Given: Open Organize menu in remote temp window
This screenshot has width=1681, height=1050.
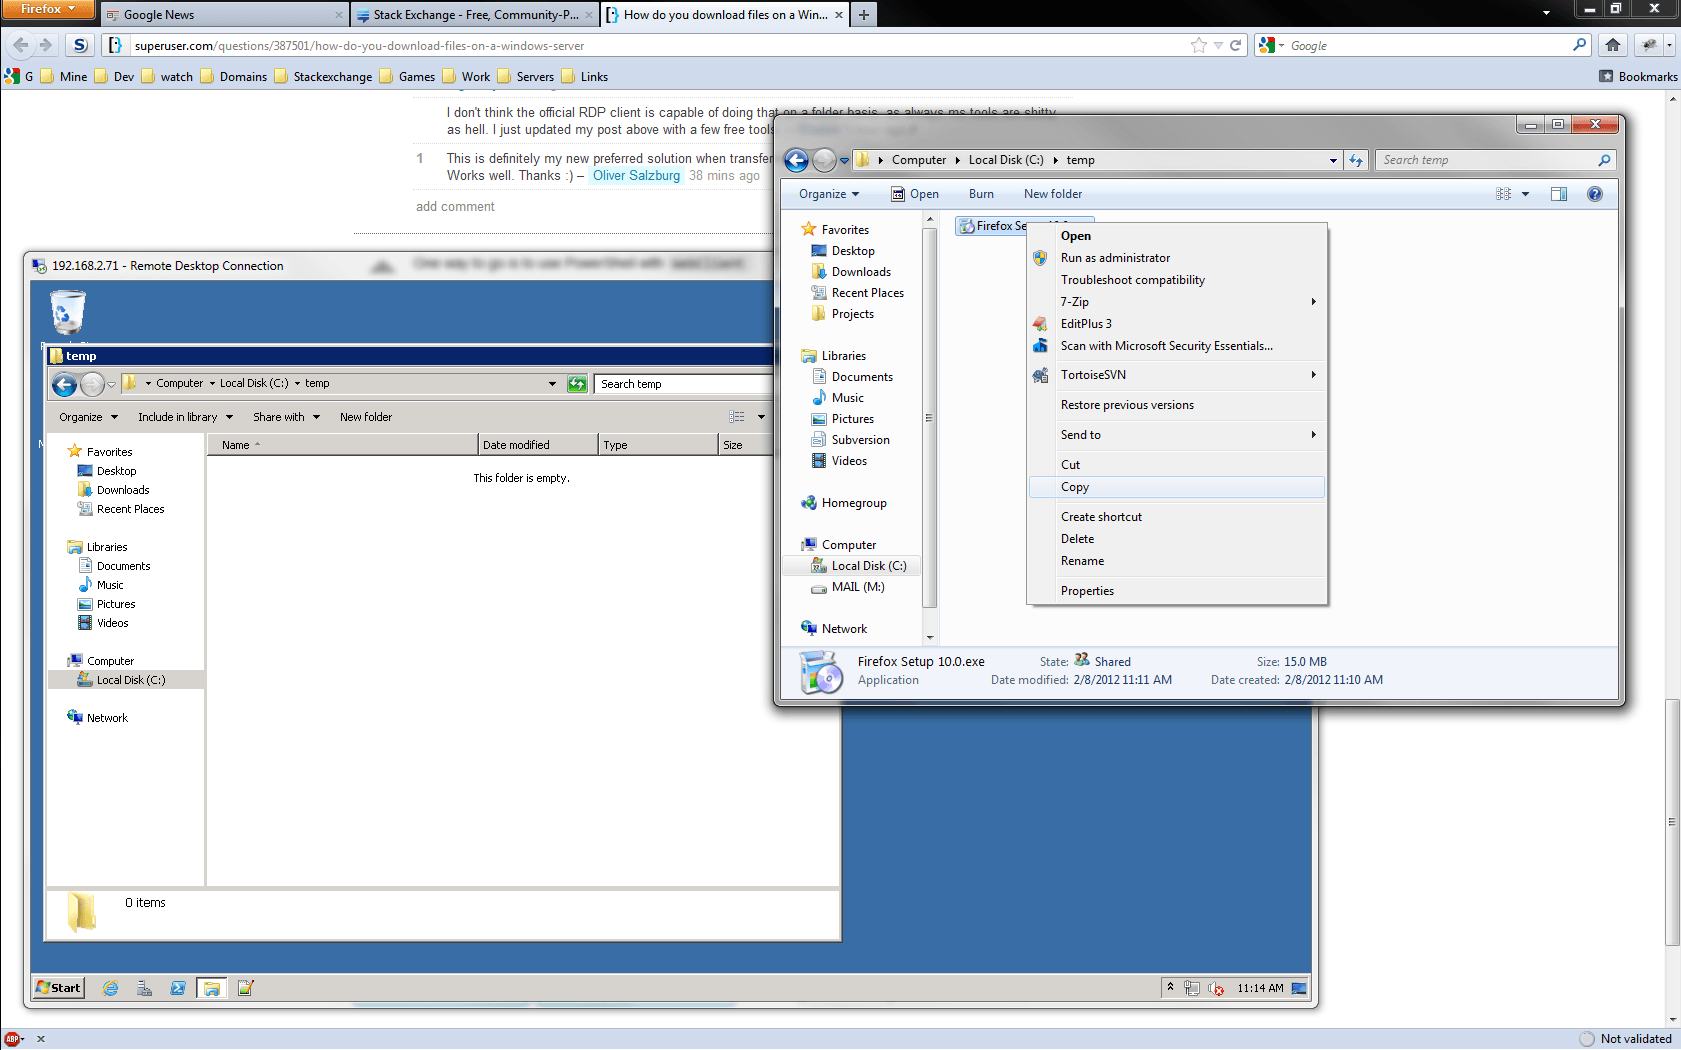Looking at the screenshot, I should click(88, 417).
